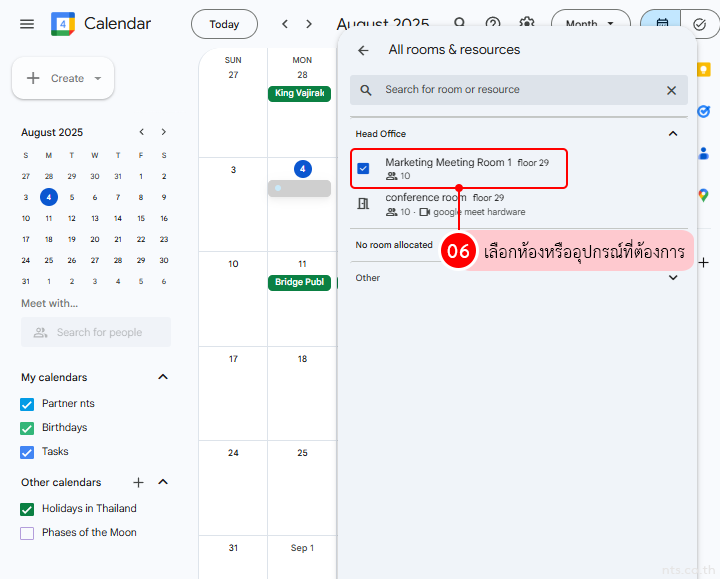Go to previous month in main toolbar
This screenshot has height=579, width=720.
click(285, 24)
